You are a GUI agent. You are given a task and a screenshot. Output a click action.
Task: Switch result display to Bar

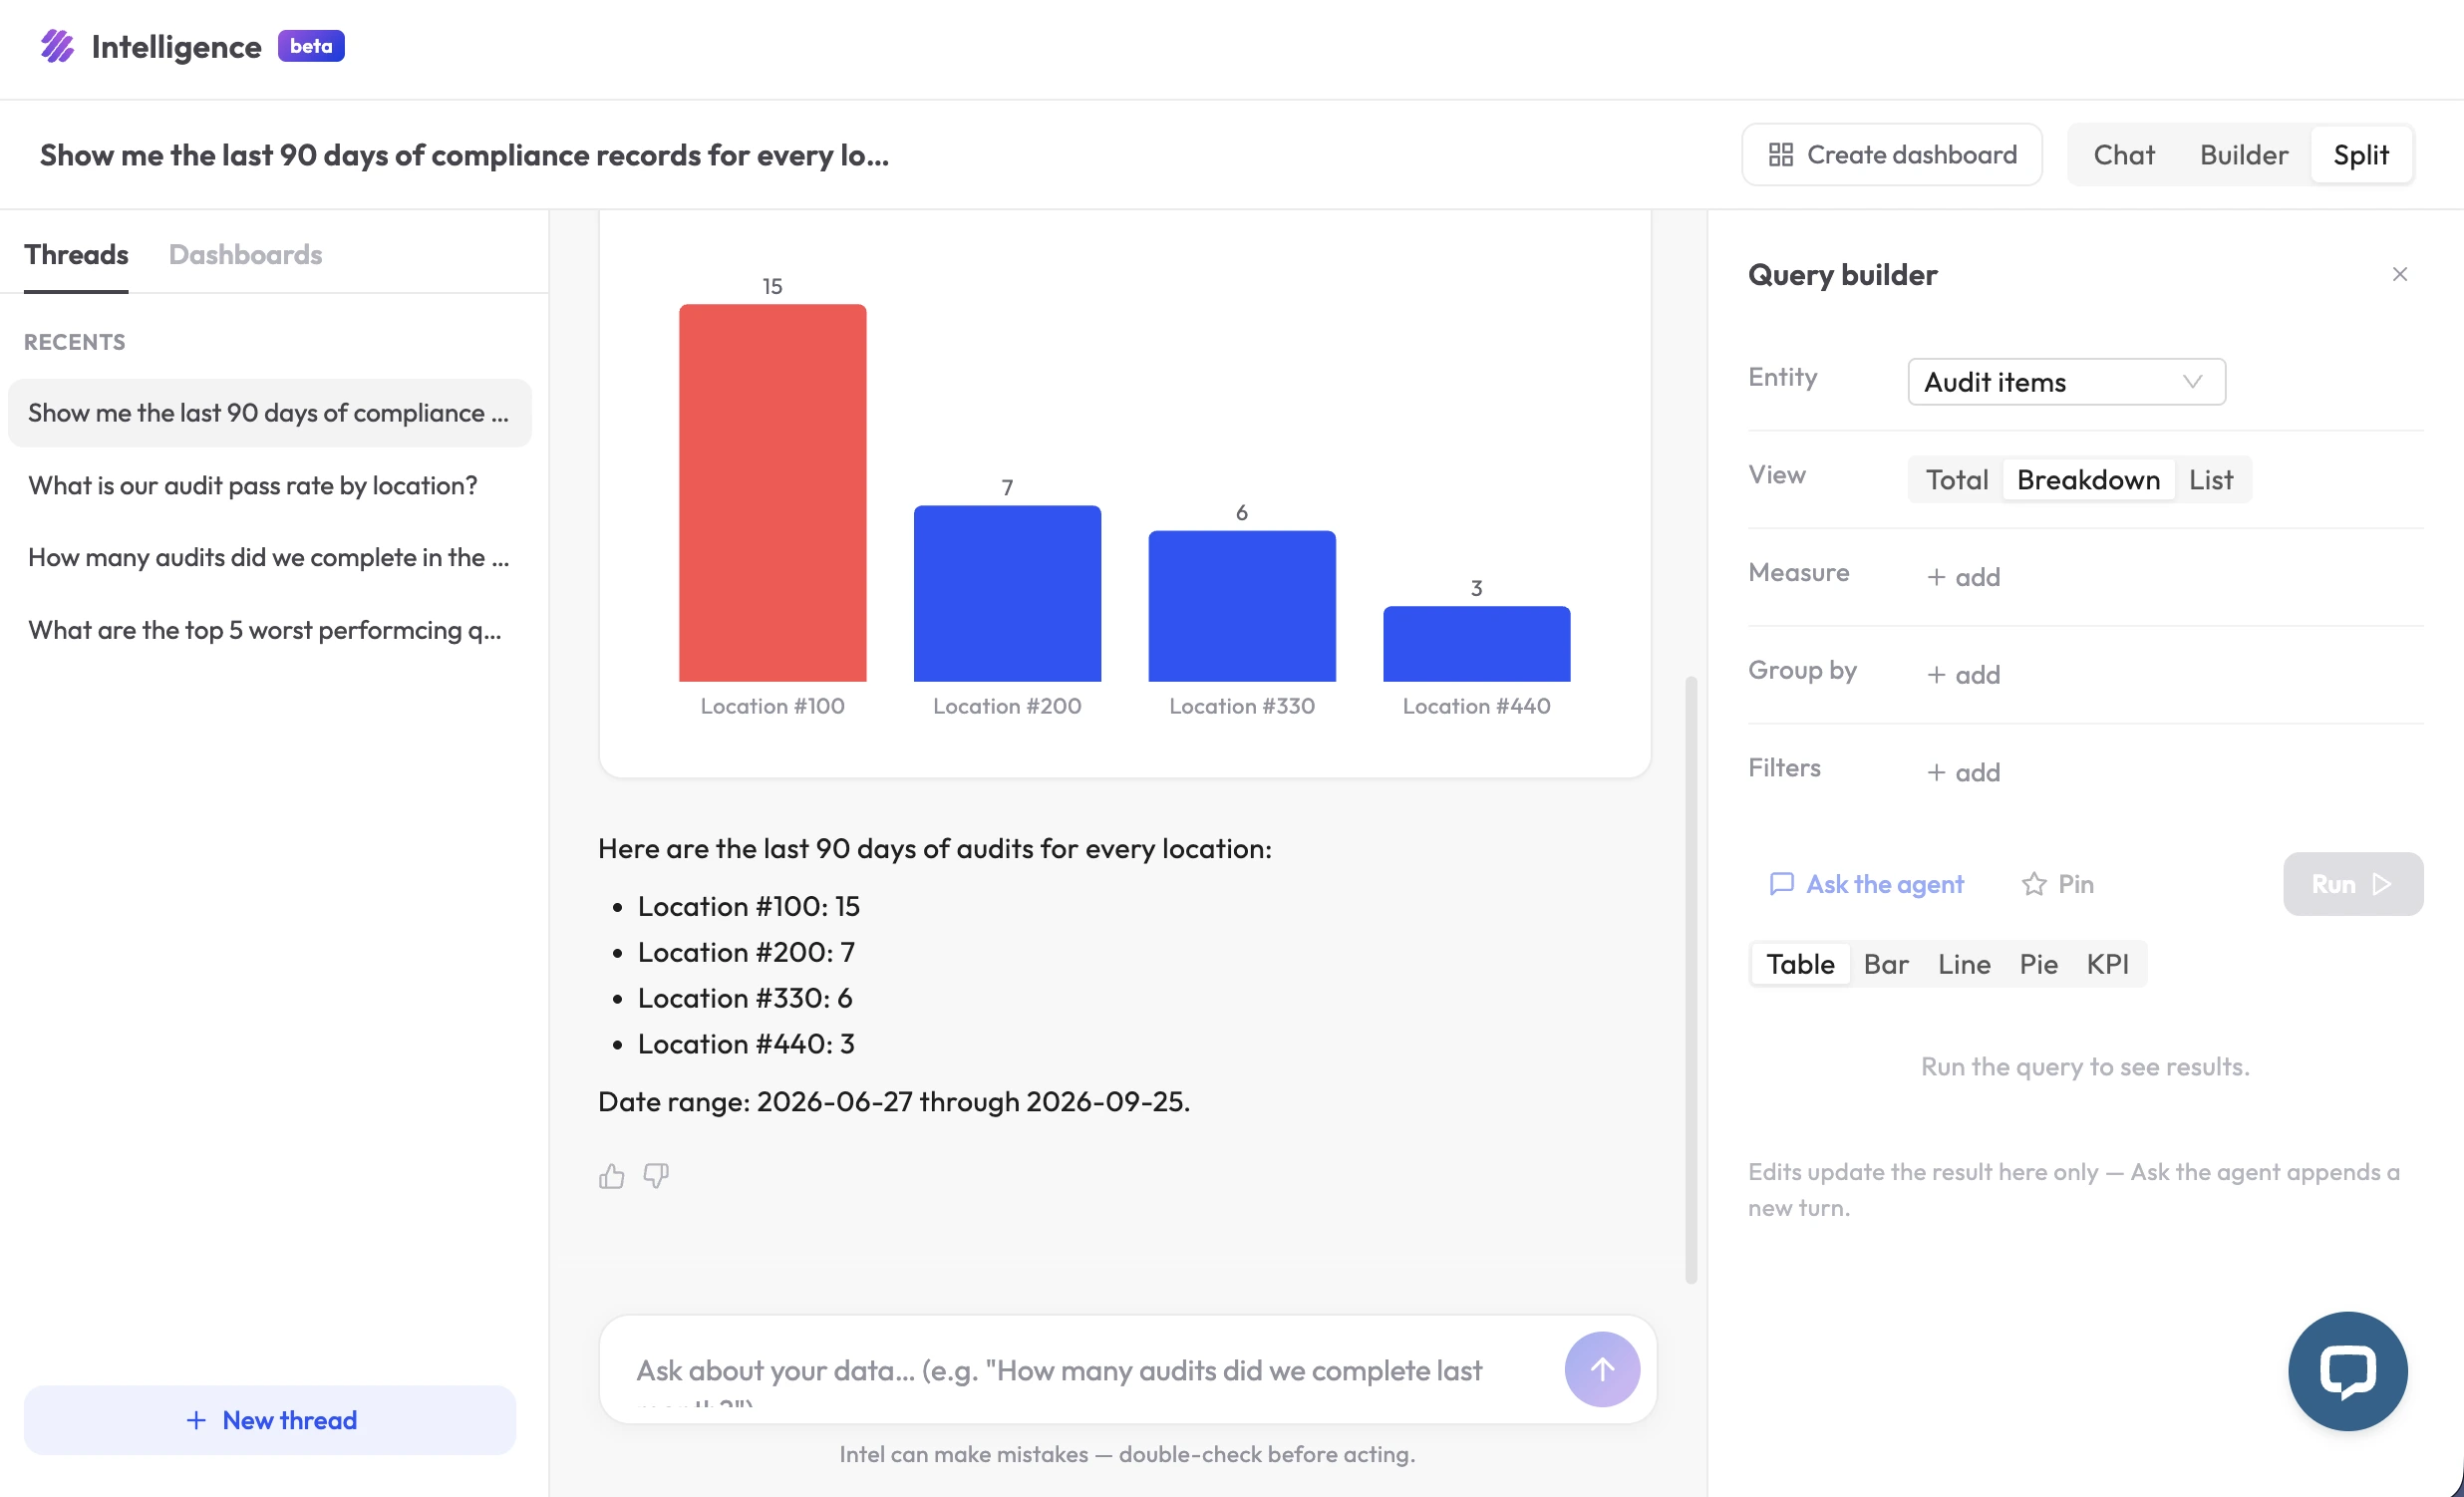1886,964
